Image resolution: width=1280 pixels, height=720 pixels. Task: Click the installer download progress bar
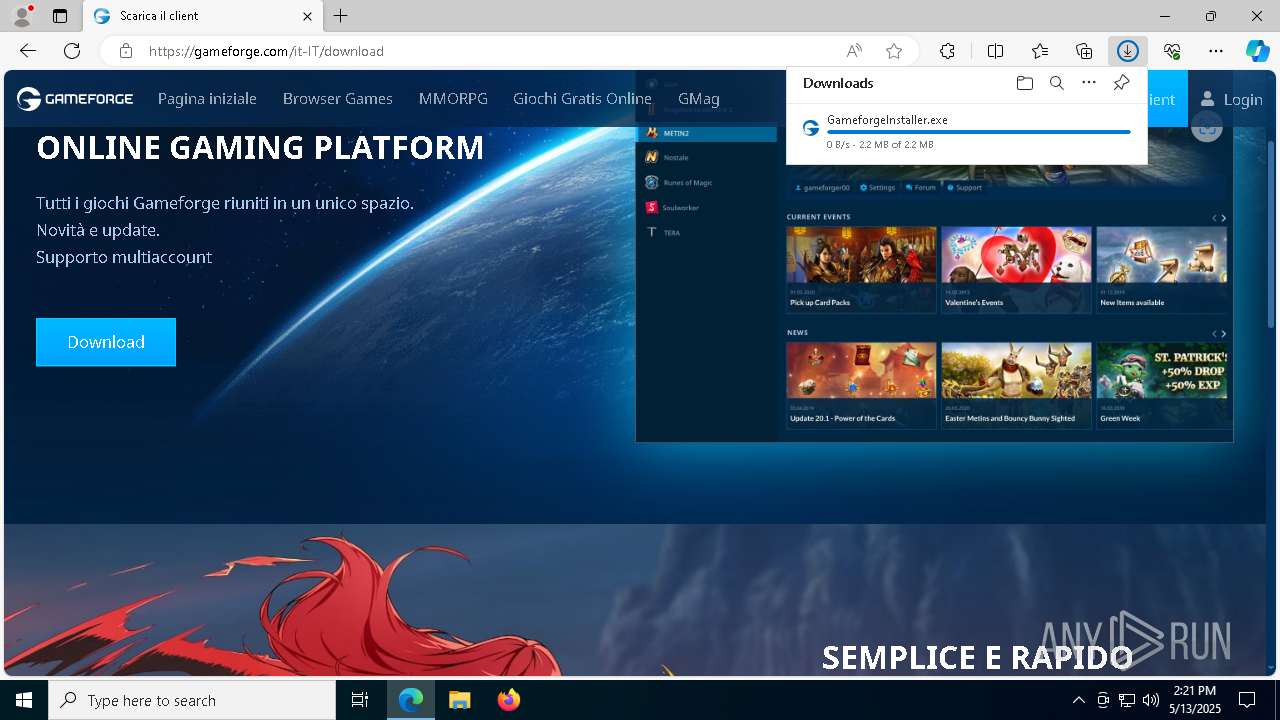coord(978,132)
